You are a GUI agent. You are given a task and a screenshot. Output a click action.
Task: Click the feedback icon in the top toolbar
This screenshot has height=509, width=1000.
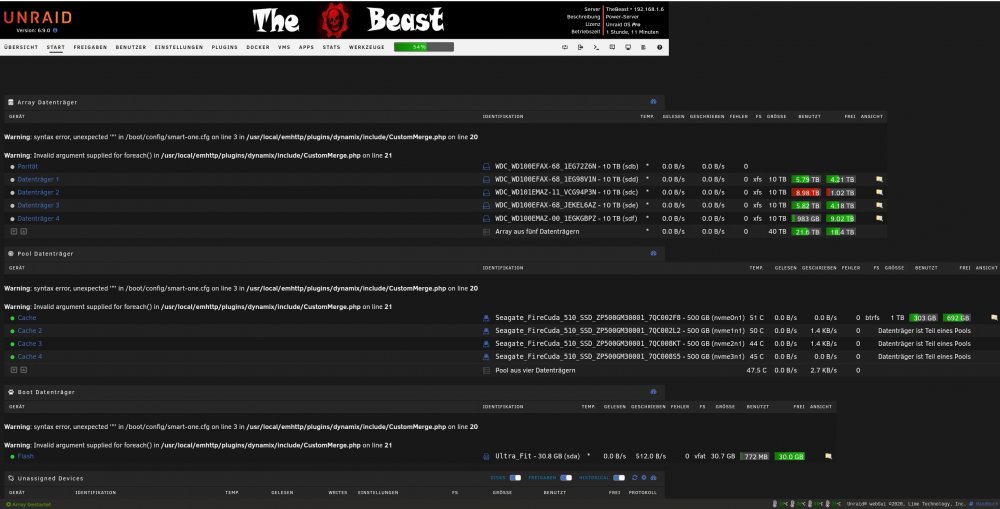612,47
